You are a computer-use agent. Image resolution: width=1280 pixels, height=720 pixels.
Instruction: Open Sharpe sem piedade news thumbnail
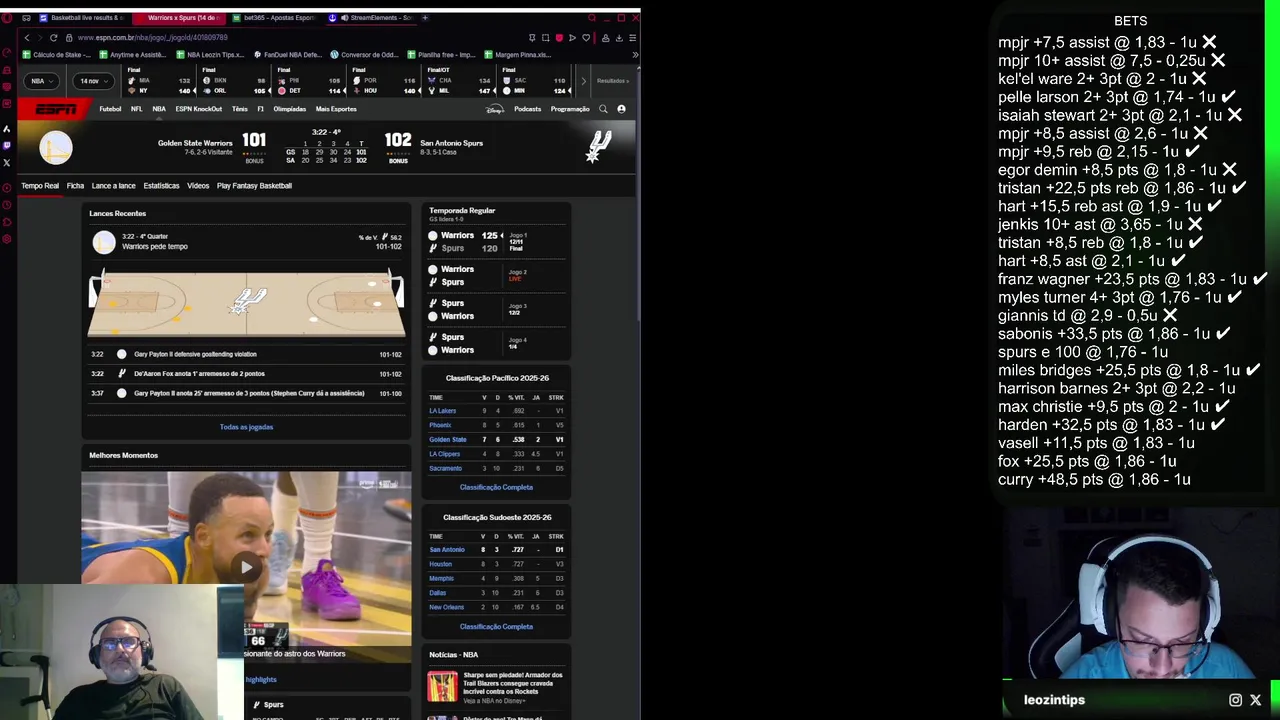(x=442, y=686)
